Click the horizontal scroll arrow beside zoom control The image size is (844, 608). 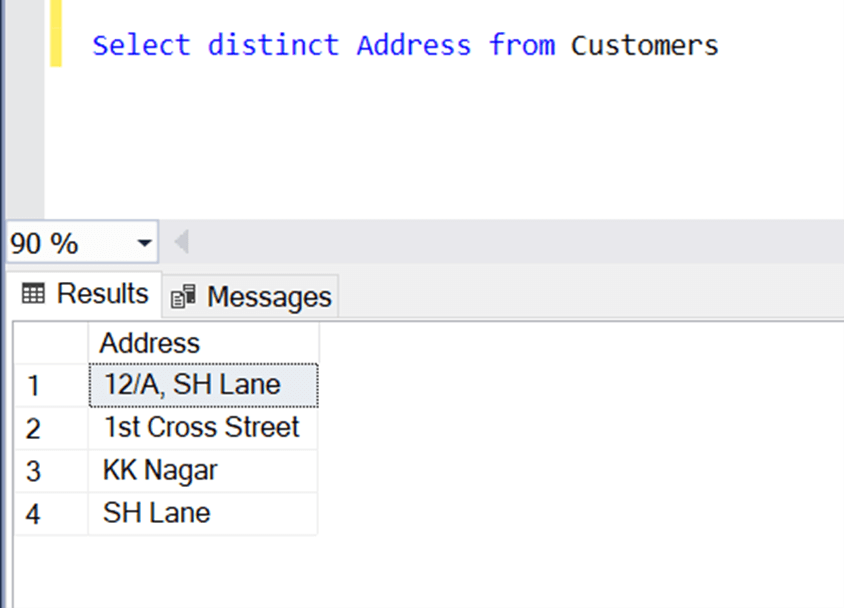coord(180,241)
